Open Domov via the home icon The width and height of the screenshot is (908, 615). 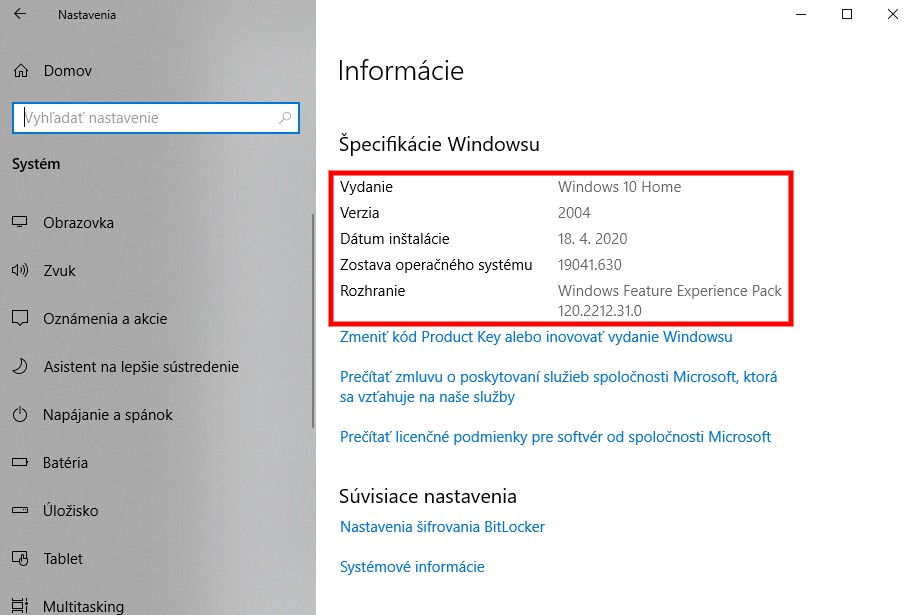[x=21, y=71]
